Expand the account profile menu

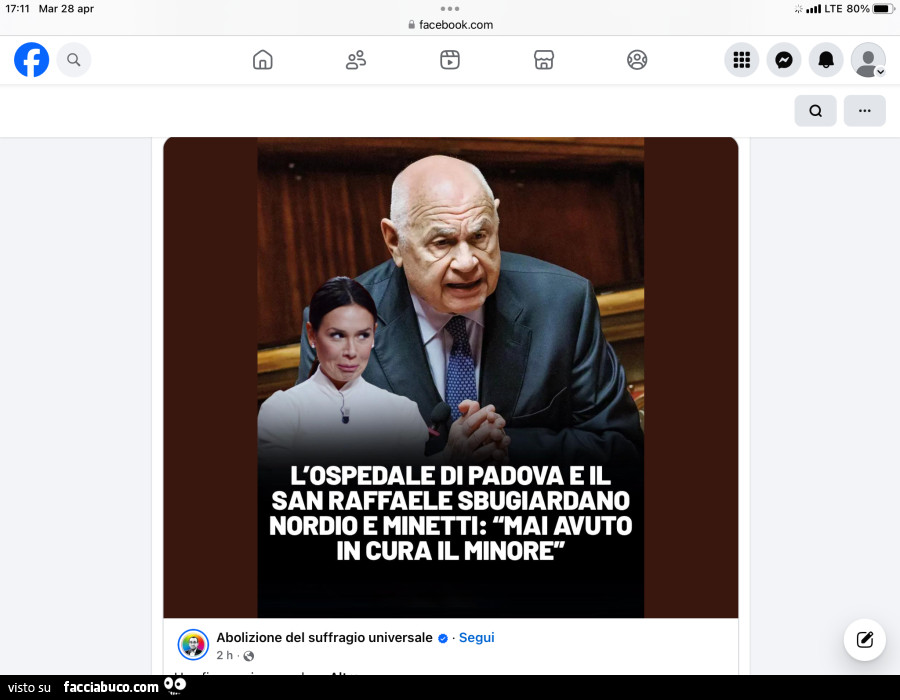click(868, 60)
